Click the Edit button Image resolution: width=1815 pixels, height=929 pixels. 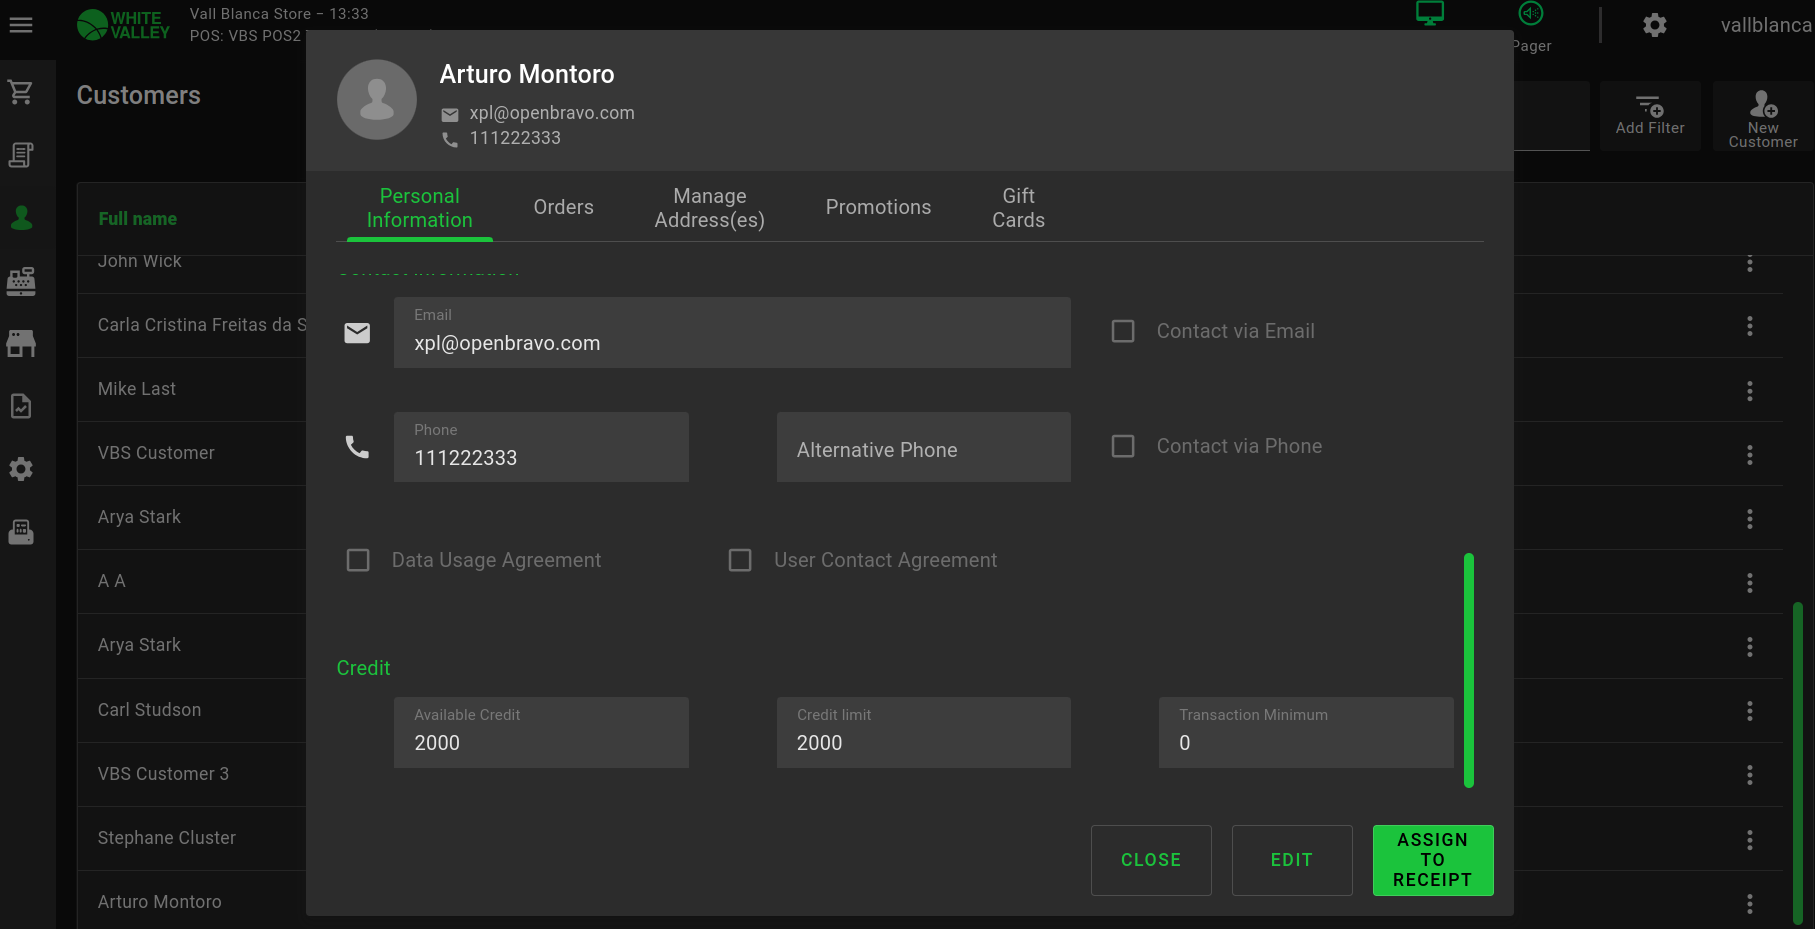coord(1291,860)
